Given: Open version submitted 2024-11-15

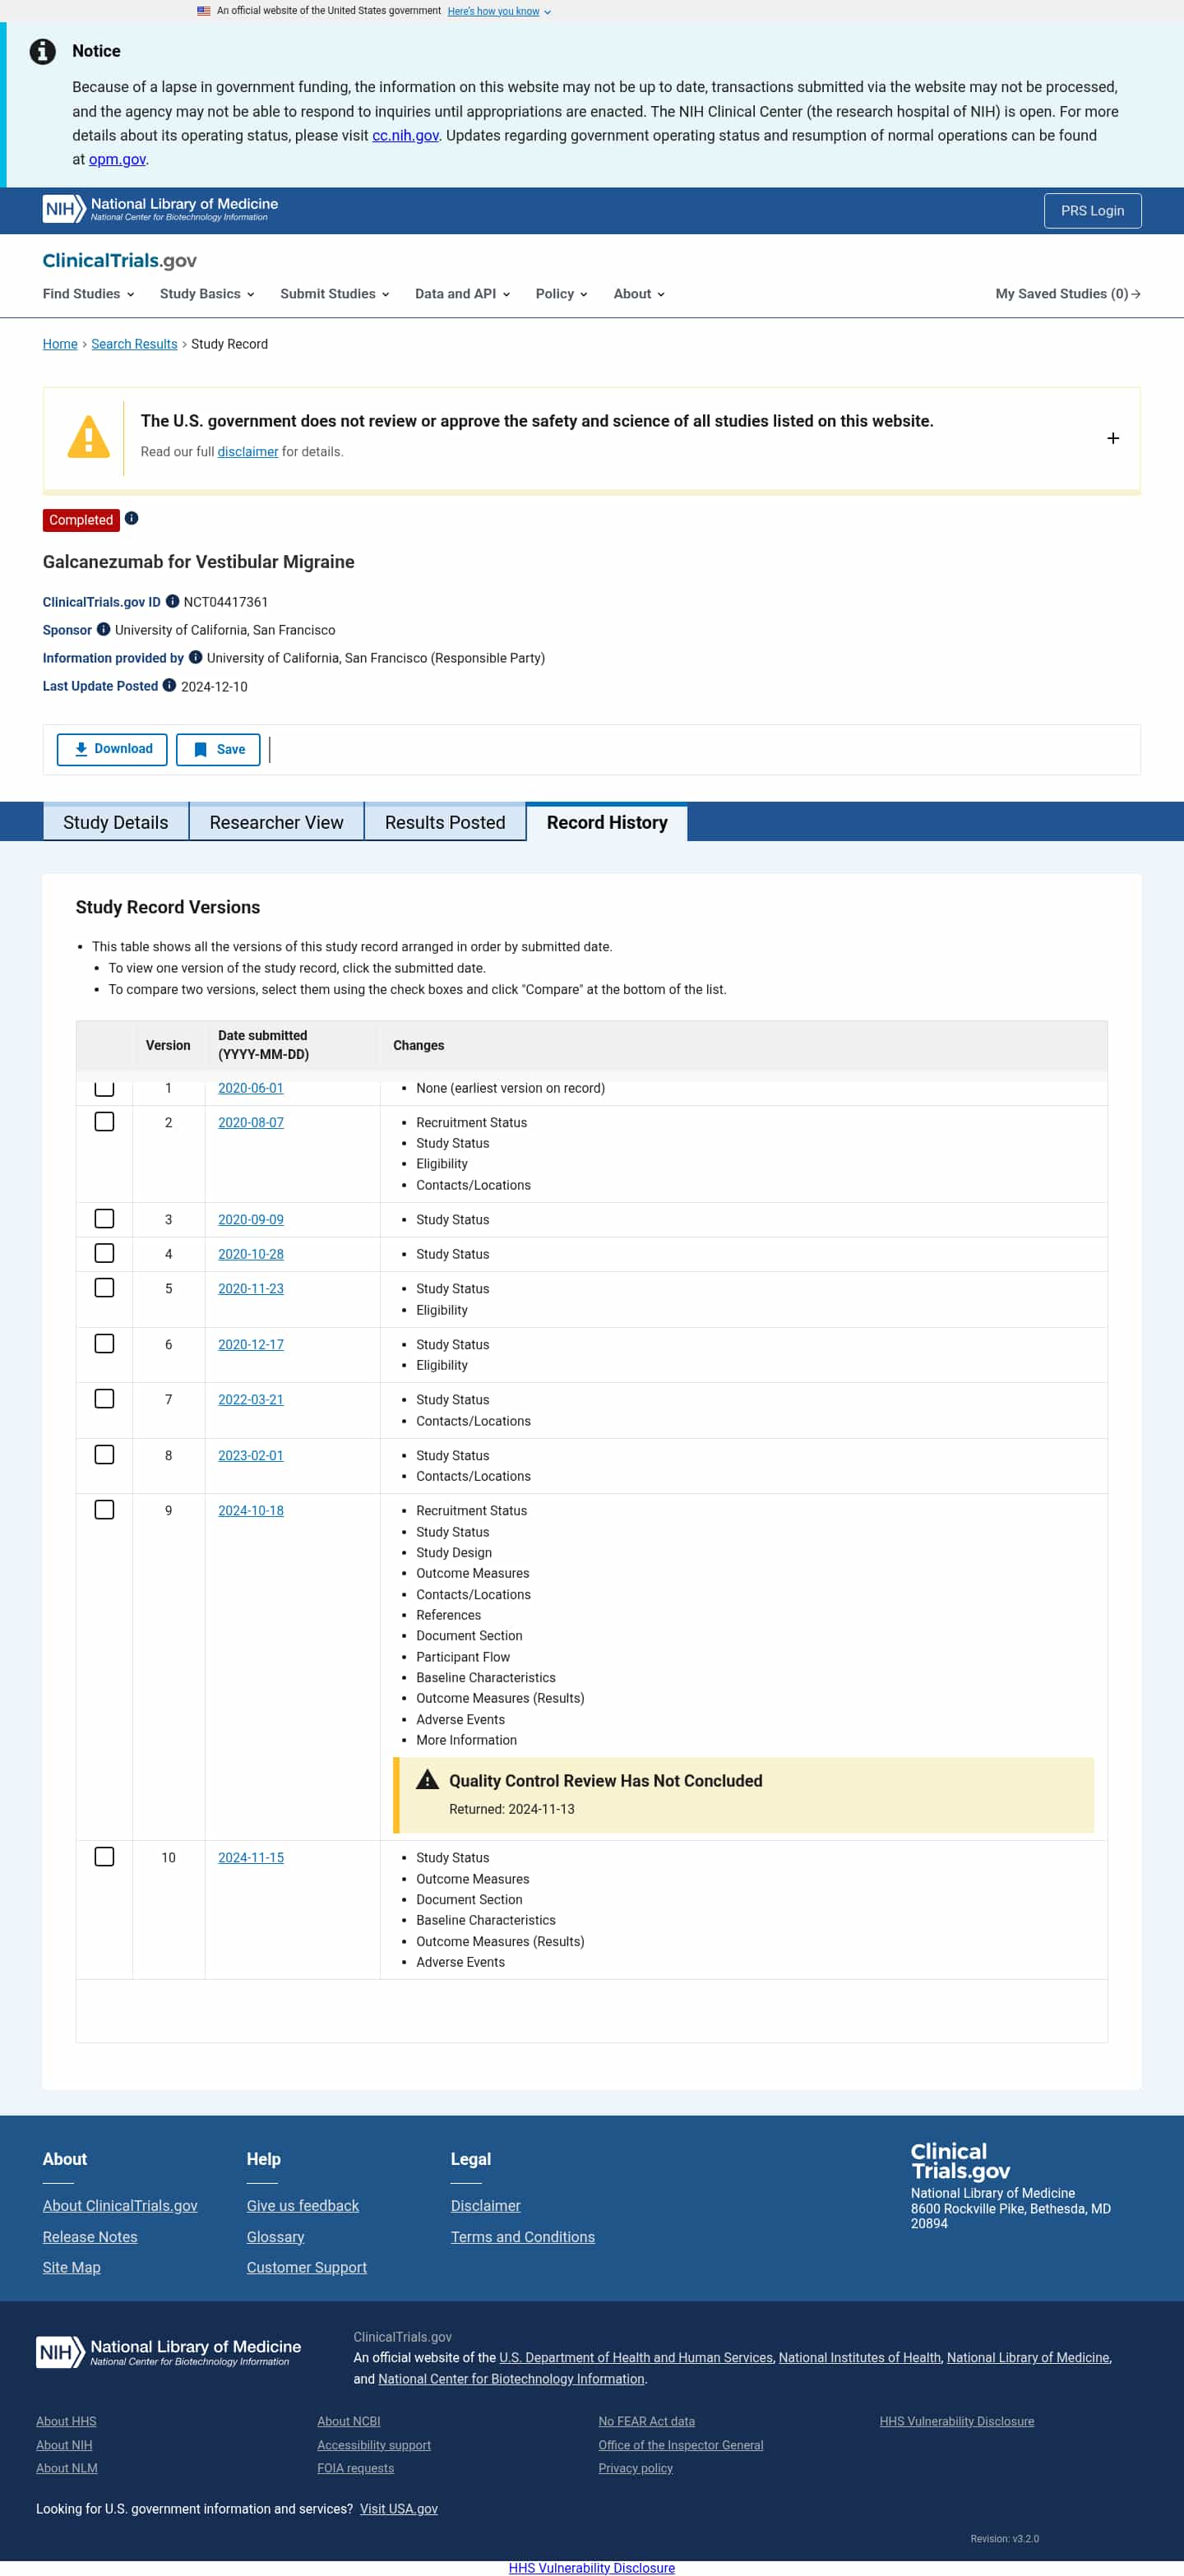Looking at the screenshot, I should (x=251, y=1857).
